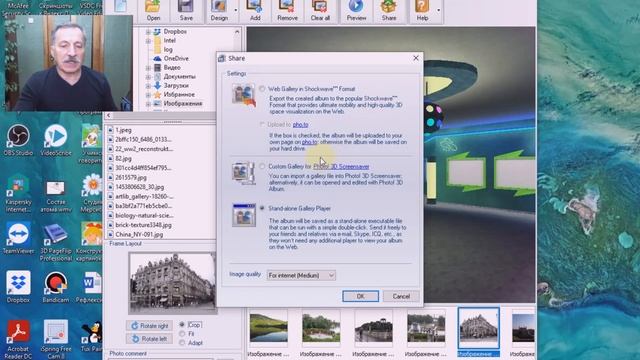Click the Save toolbar icon

click(186, 11)
